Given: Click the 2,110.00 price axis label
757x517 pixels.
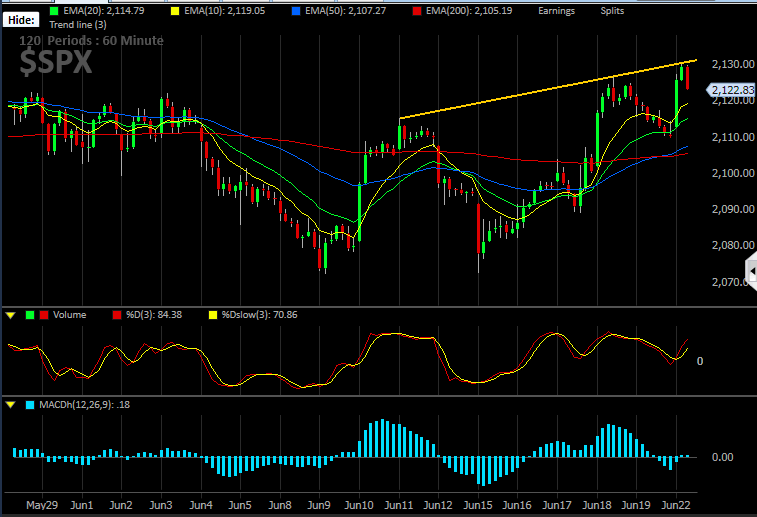Looking at the screenshot, I should point(733,137).
